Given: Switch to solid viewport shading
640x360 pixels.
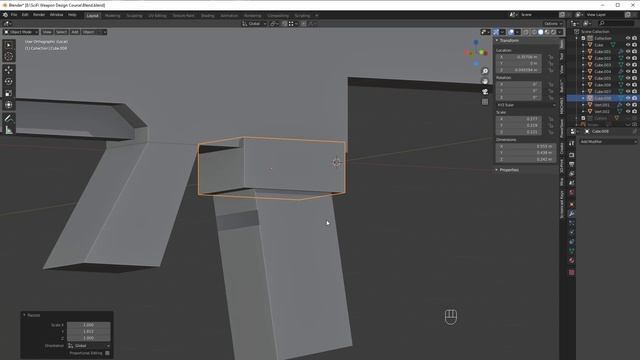Looking at the screenshot, I should click(540, 32).
